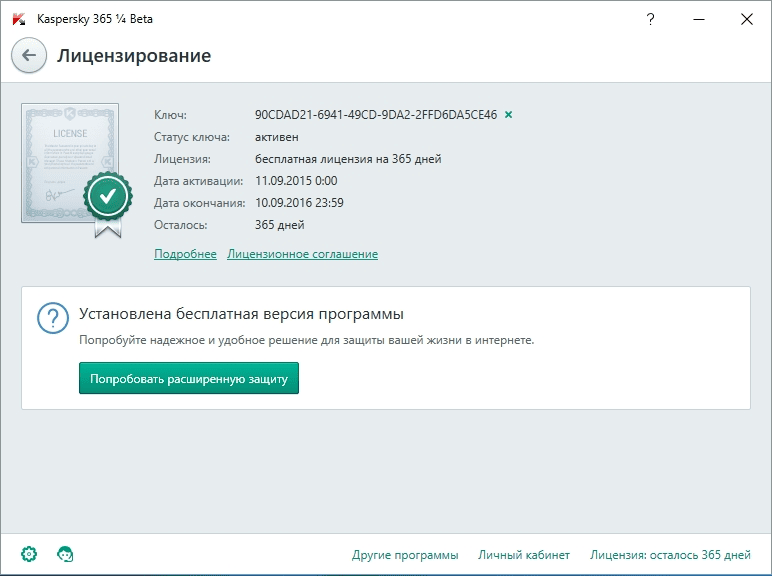Image resolution: width=772 pixels, height=576 pixels.
Task: Click expiration date 10.09.2016 23:59
Action: pyautogui.click(x=299, y=203)
